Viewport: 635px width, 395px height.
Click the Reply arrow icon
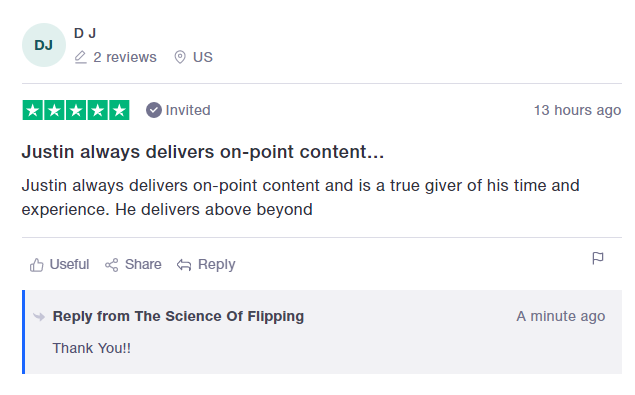coord(184,265)
